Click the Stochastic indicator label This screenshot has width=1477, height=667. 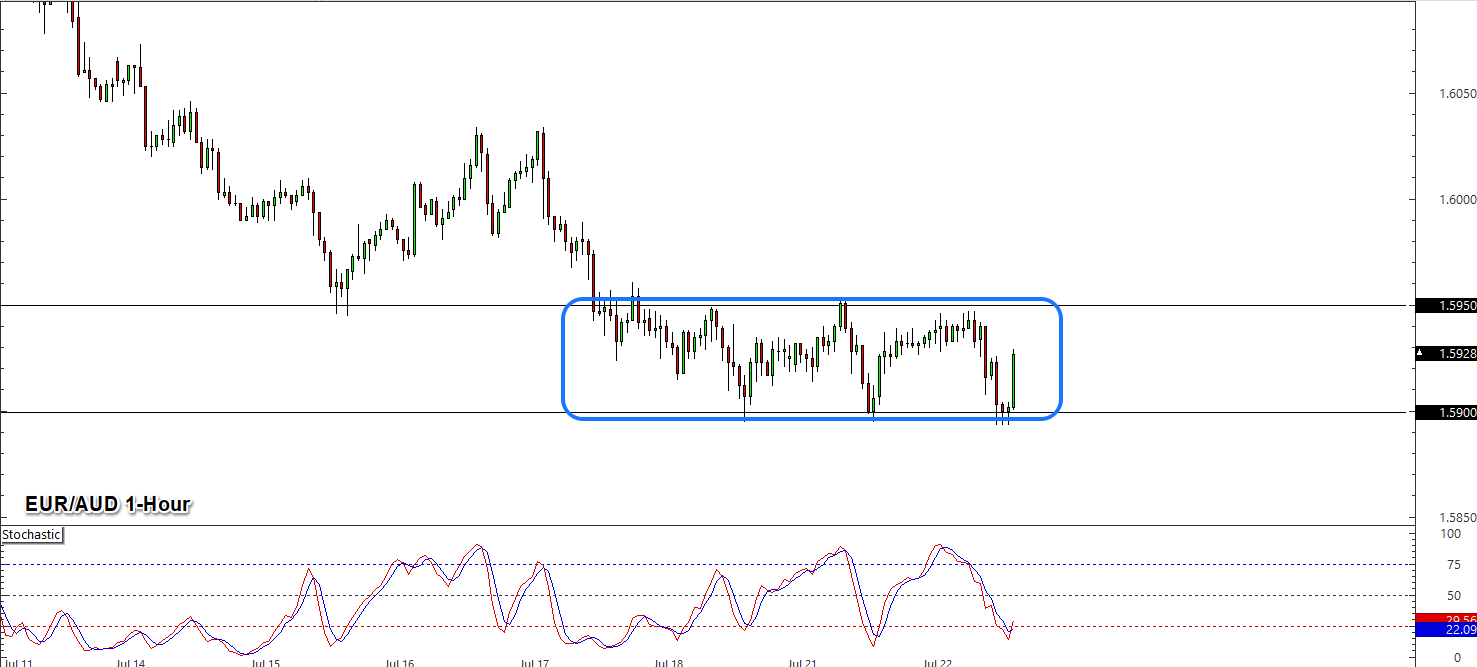pyautogui.click(x=31, y=535)
